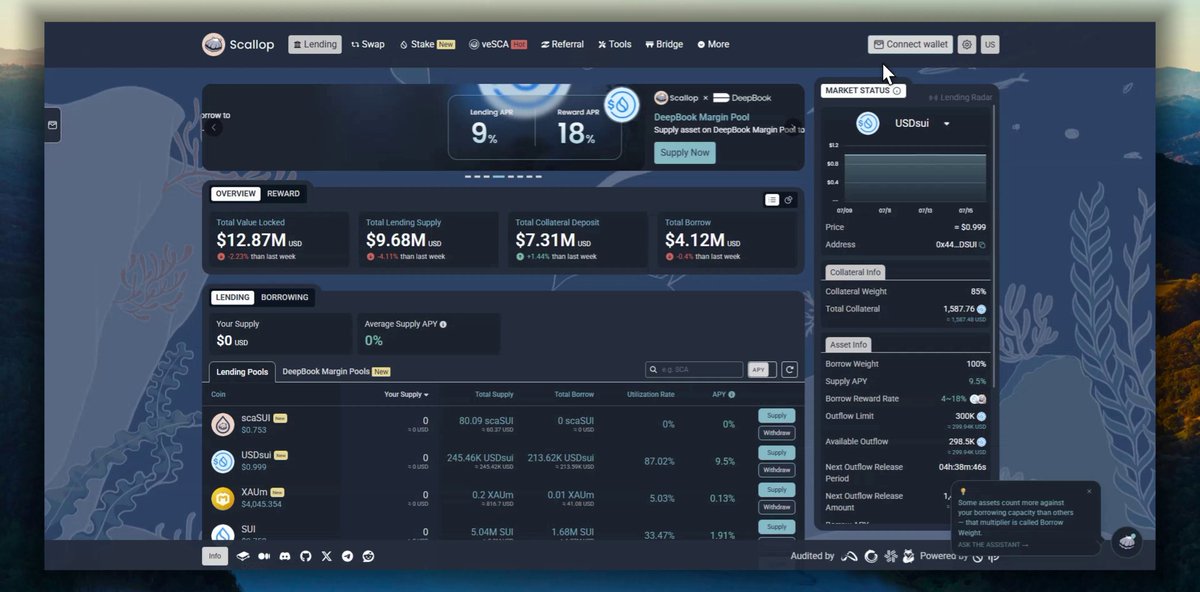Click Withdraw for the scaSUI pool
Image resolution: width=1200 pixels, height=592 pixels.
coord(777,433)
